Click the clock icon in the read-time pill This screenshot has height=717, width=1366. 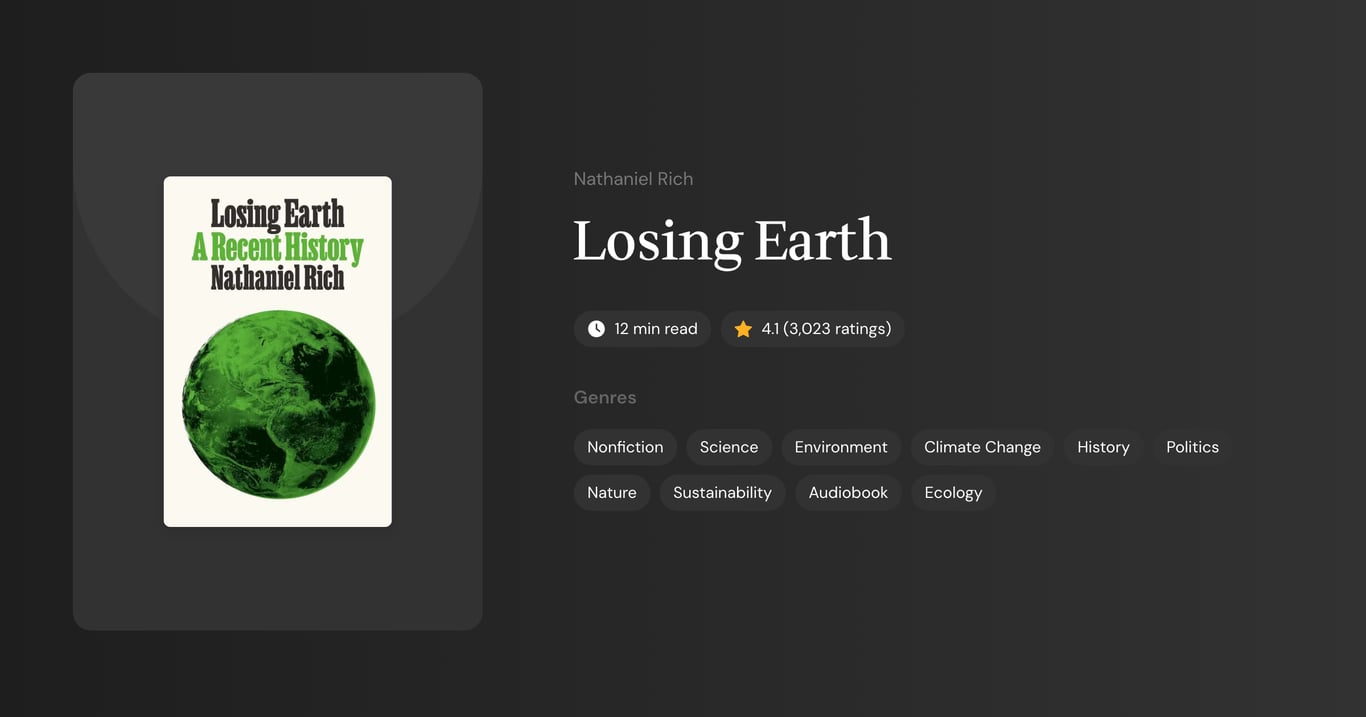[x=596, y=328]
